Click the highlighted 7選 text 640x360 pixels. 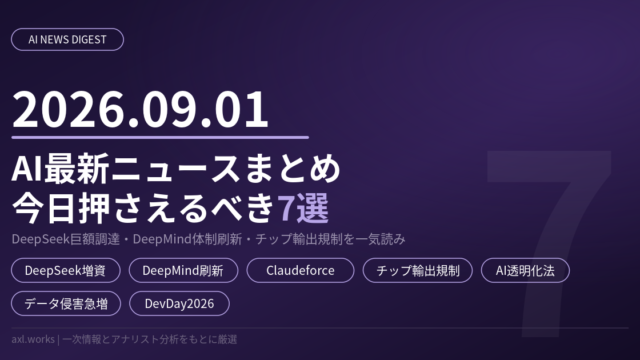(303, 208)
